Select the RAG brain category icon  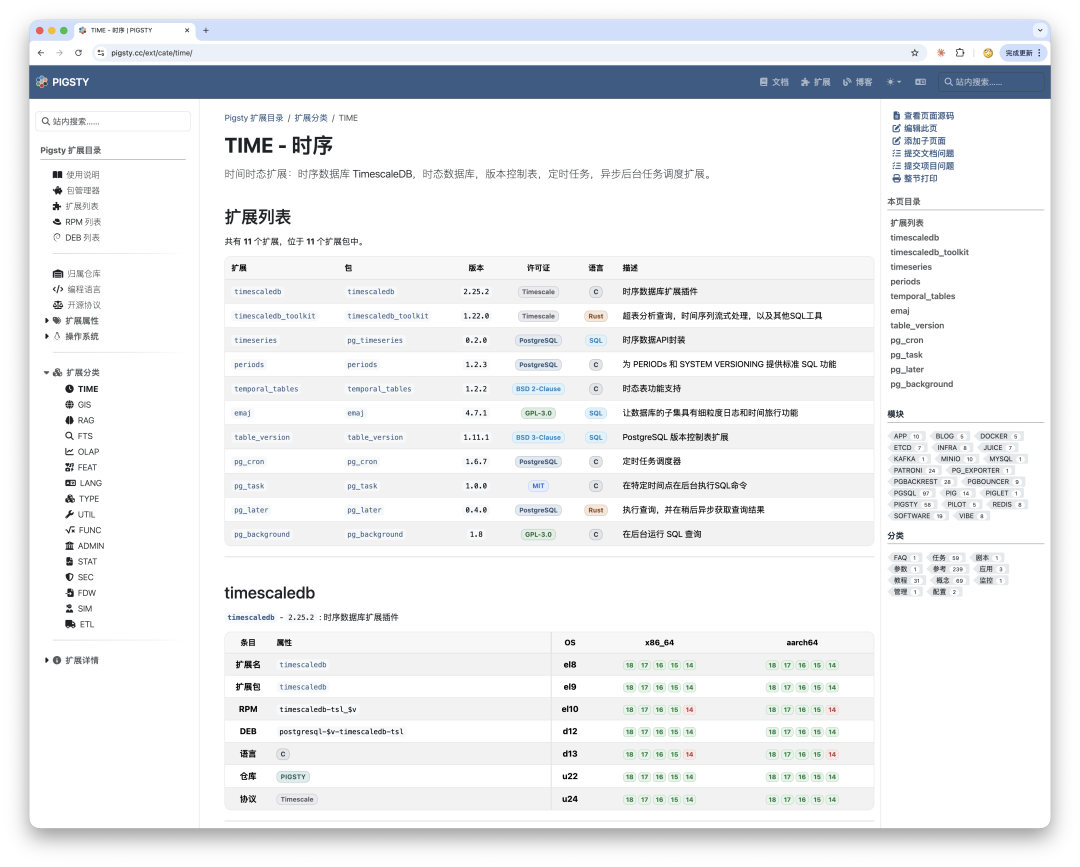70,420
